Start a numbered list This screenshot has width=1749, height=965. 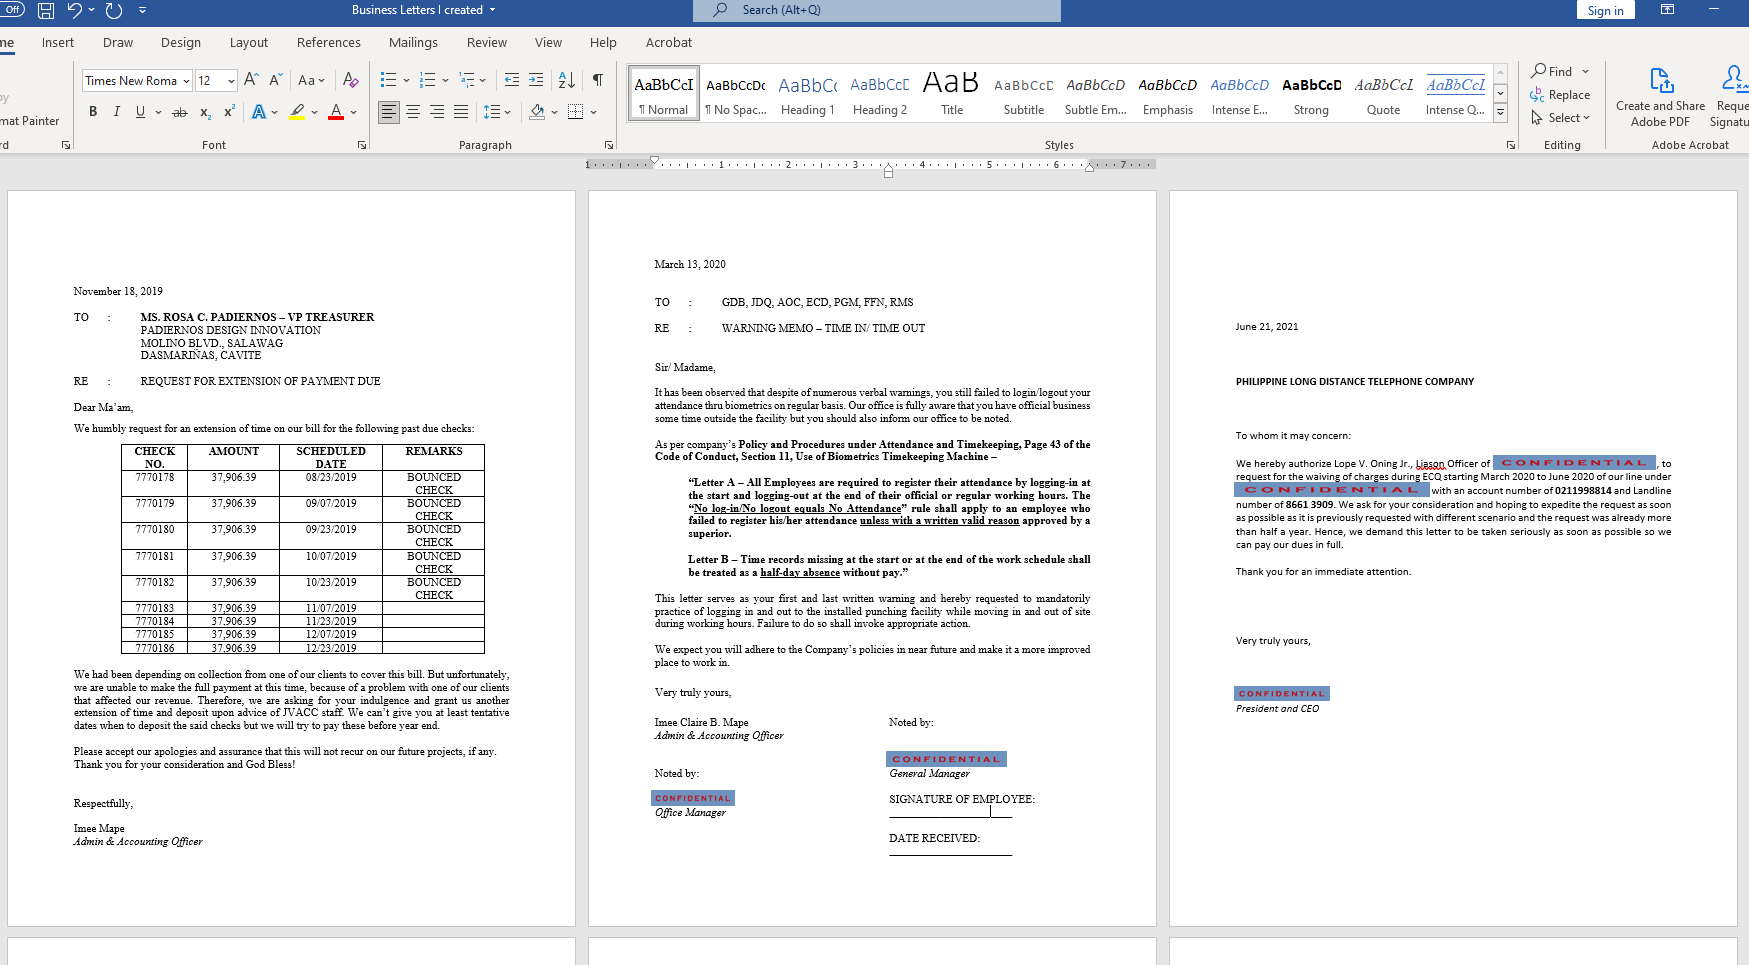pyautogui.click(x=428, y=80)
